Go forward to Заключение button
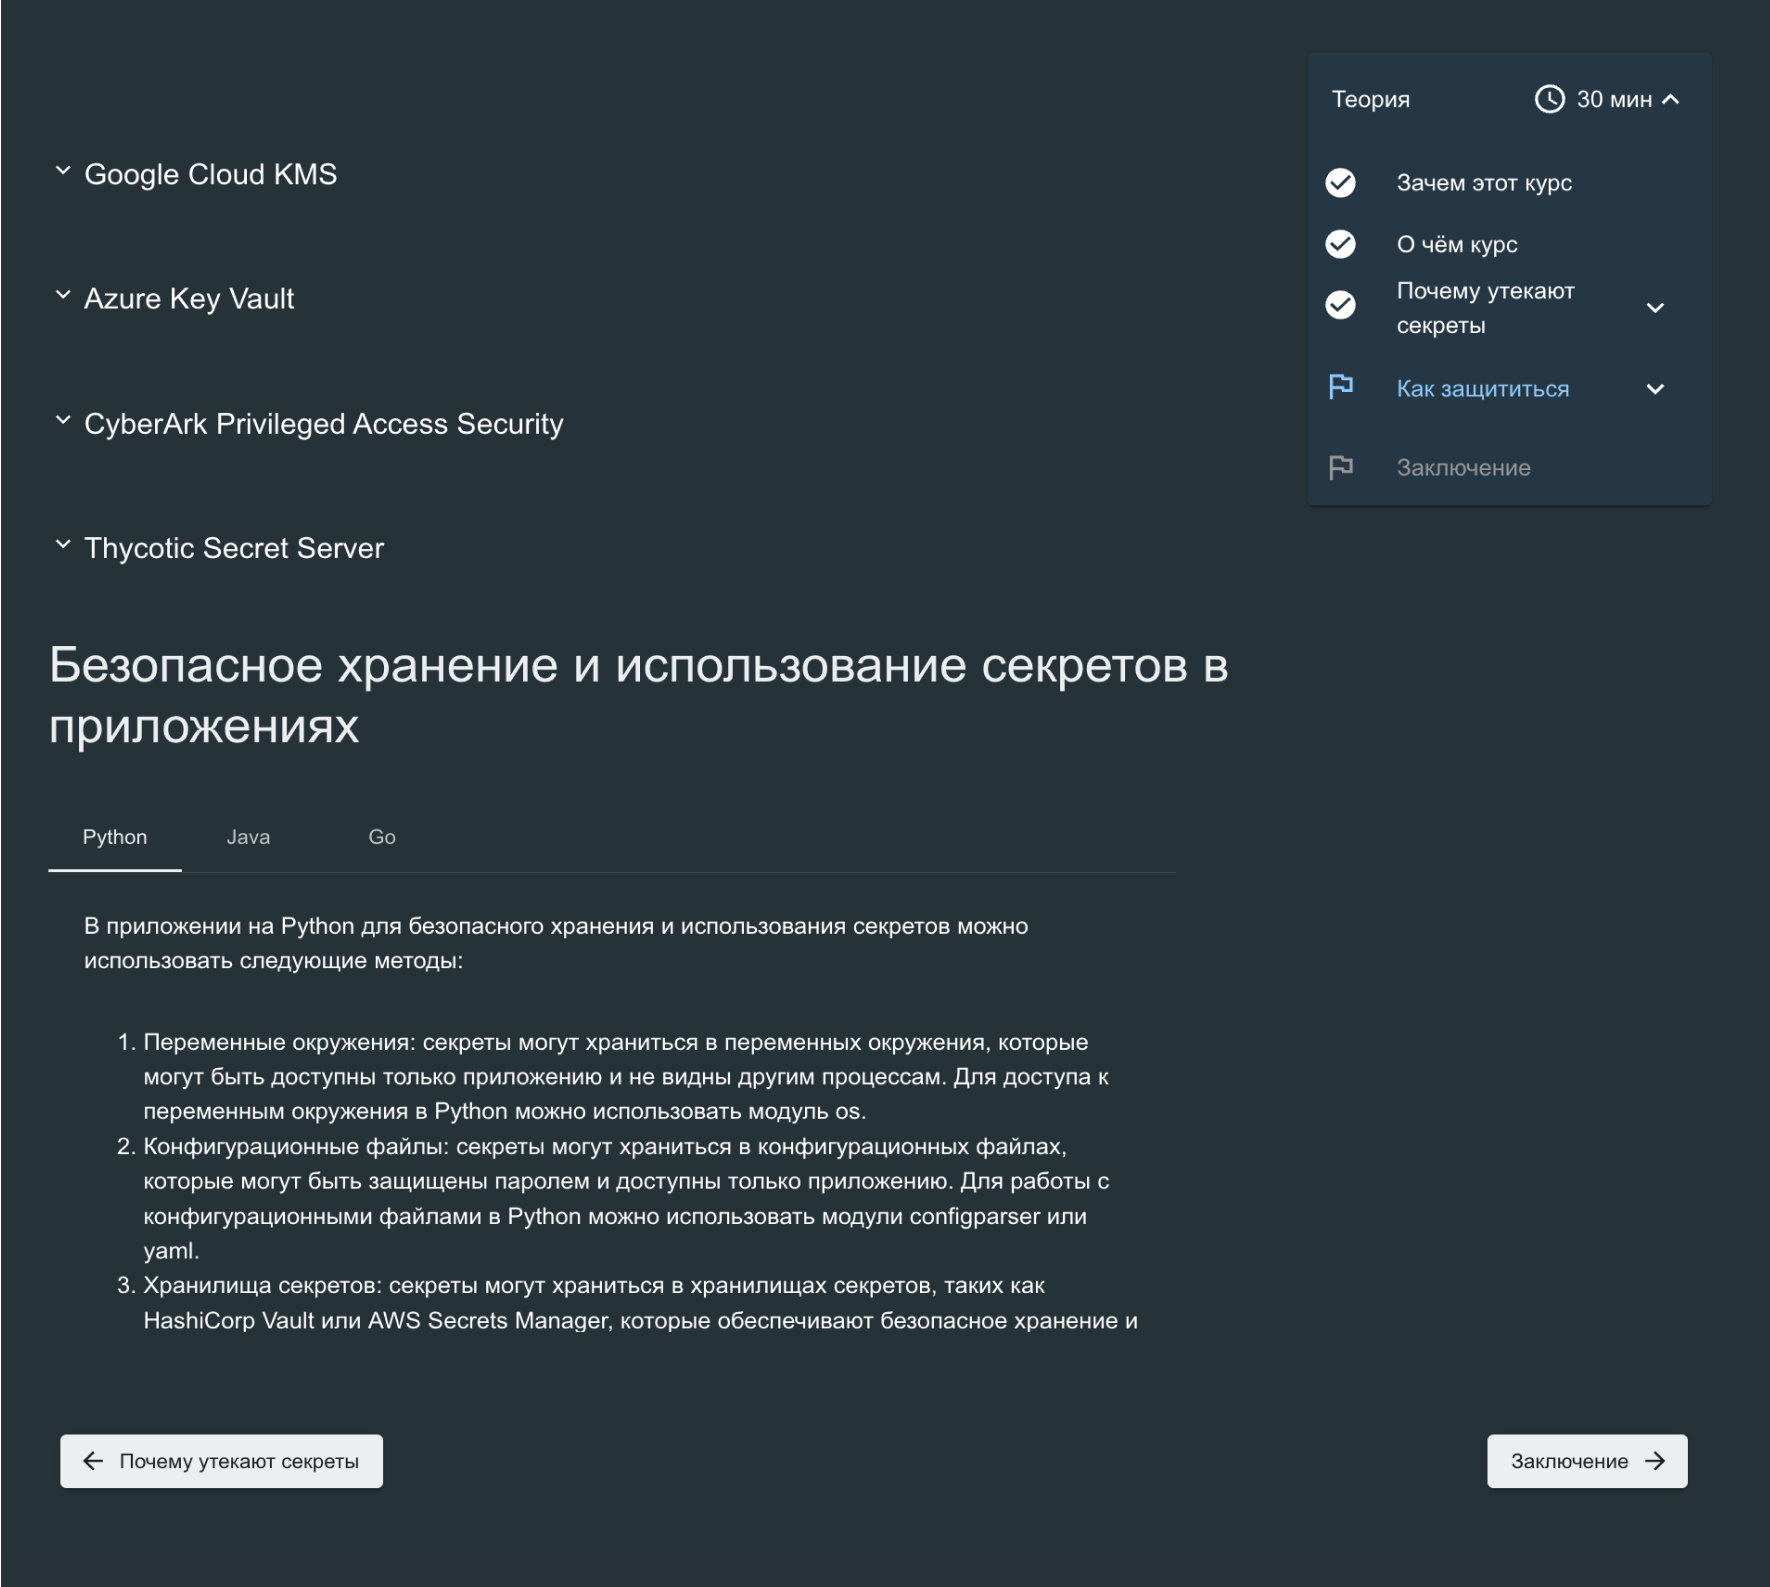The width and height of the screenshot is (1770, 1587). click(x=1587, y=1461)
